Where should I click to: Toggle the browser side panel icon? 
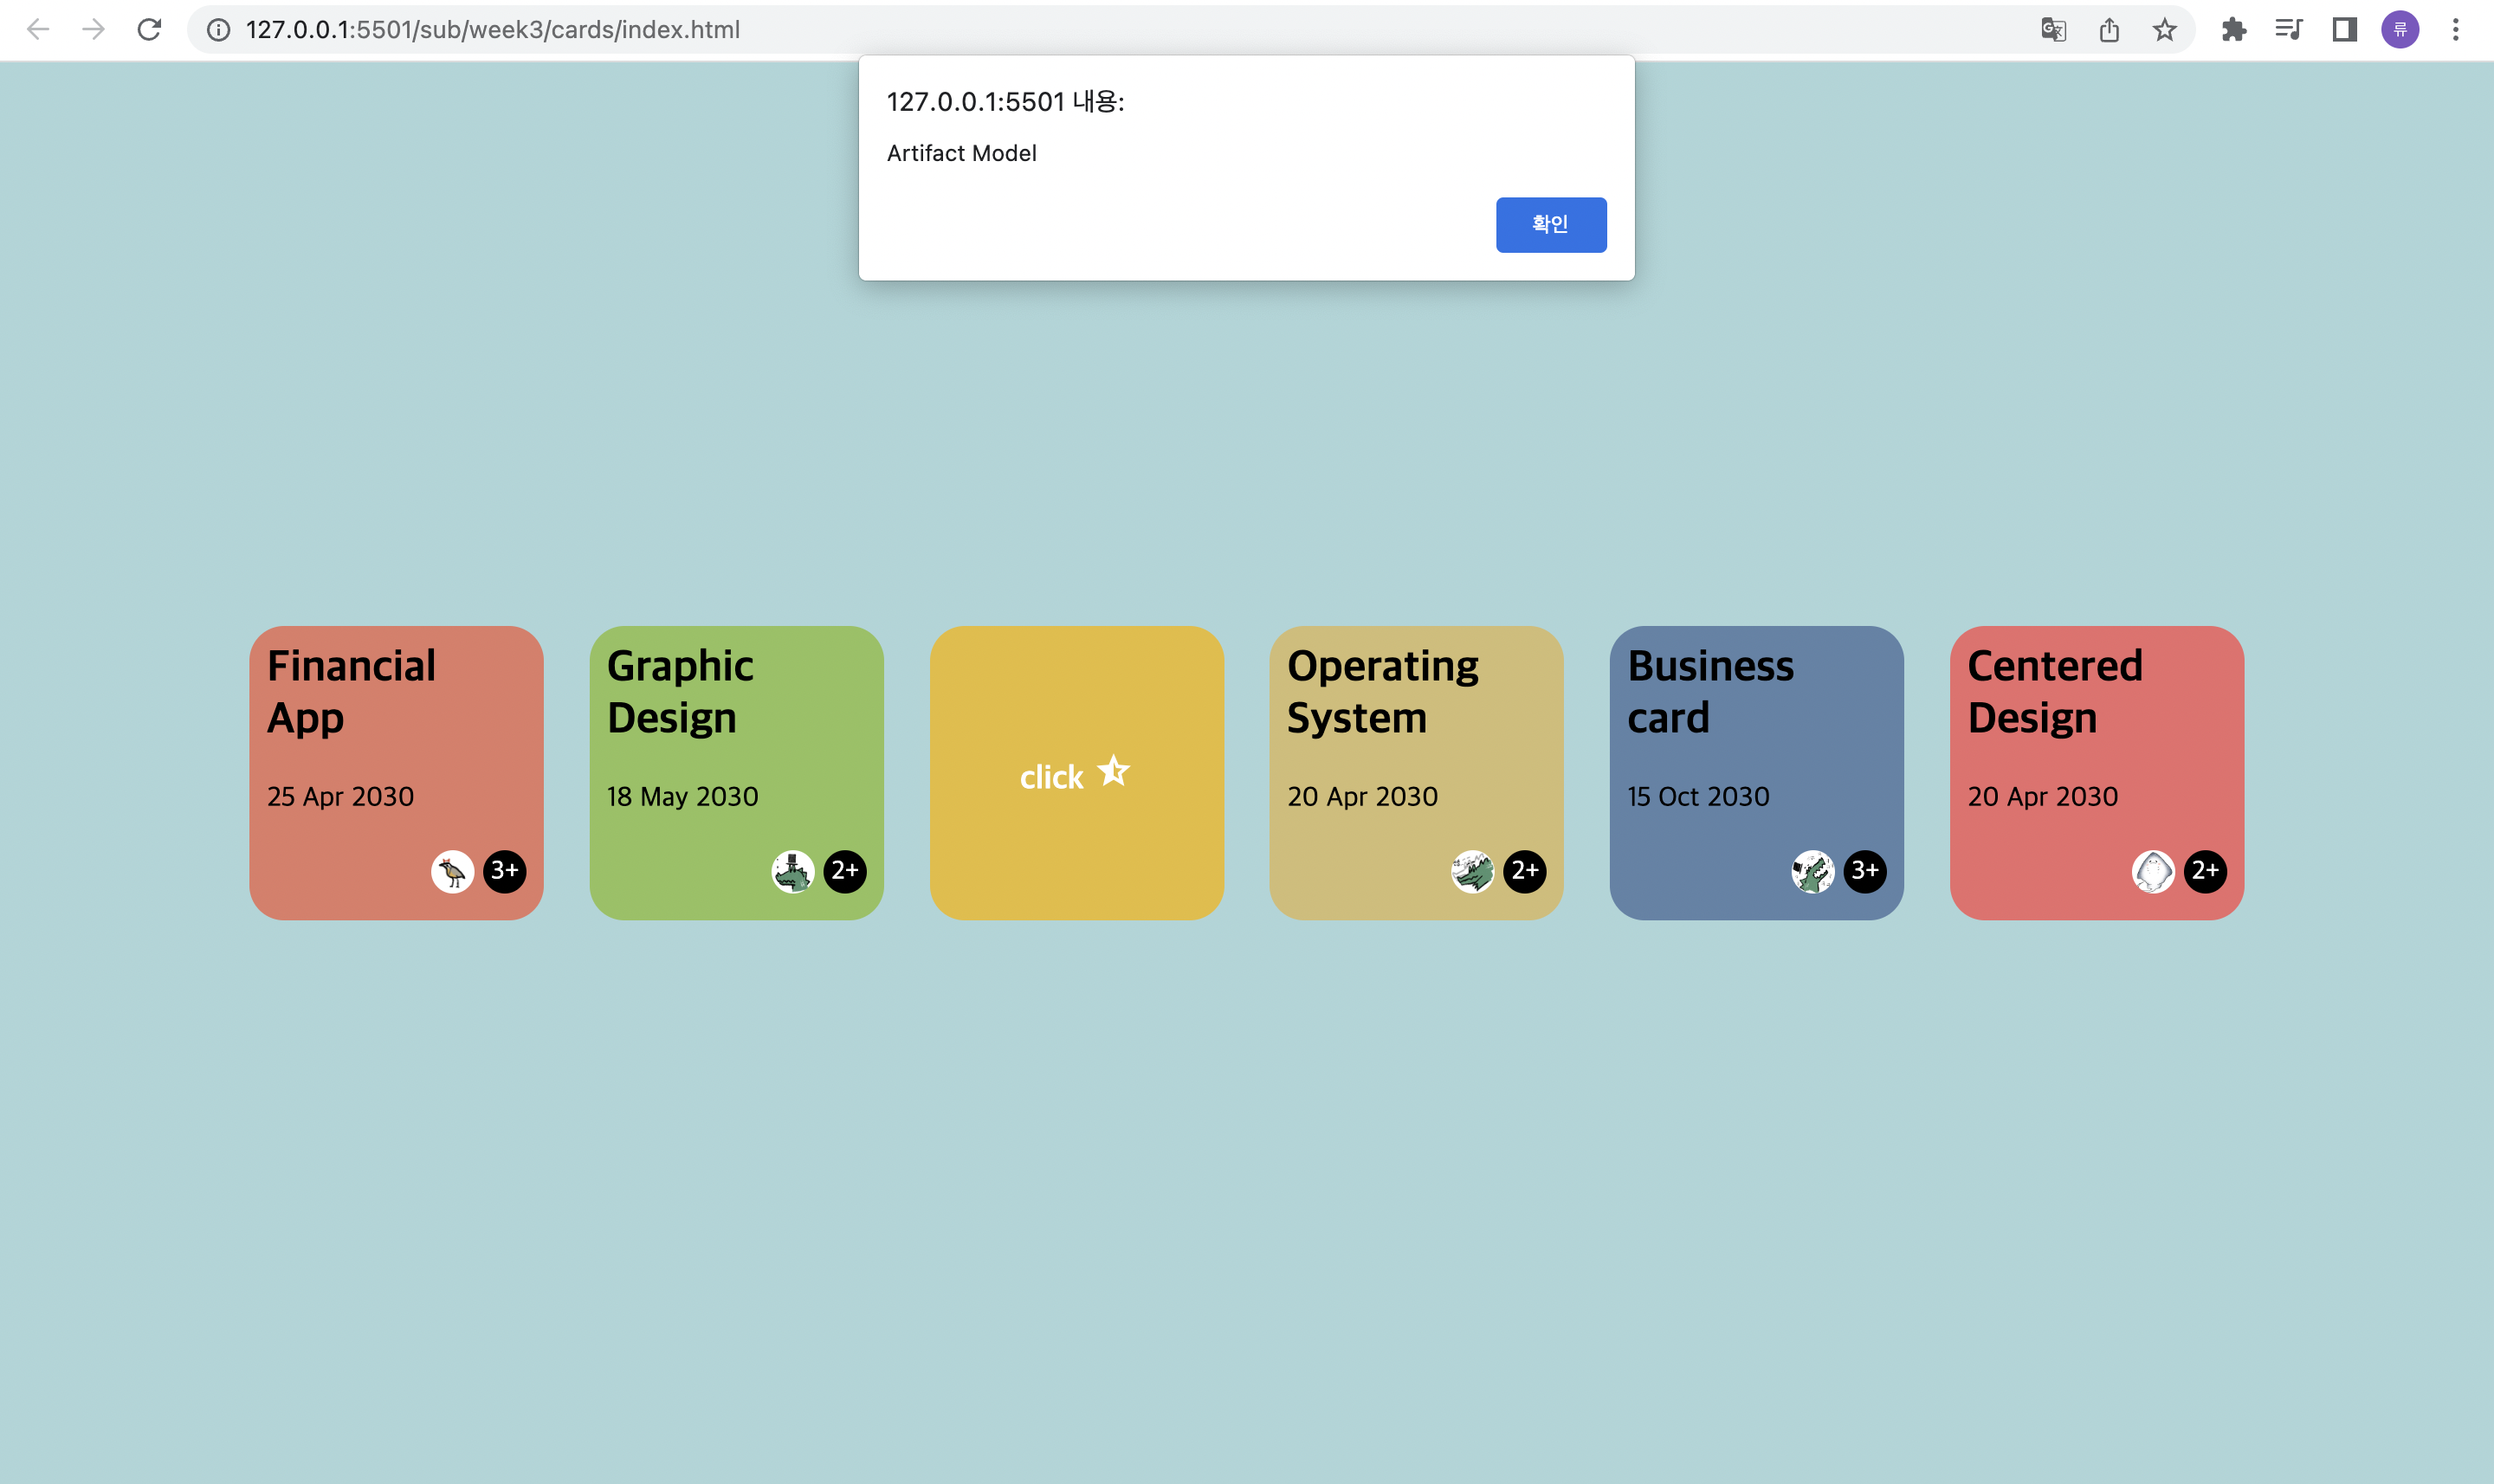(2344, 30)
